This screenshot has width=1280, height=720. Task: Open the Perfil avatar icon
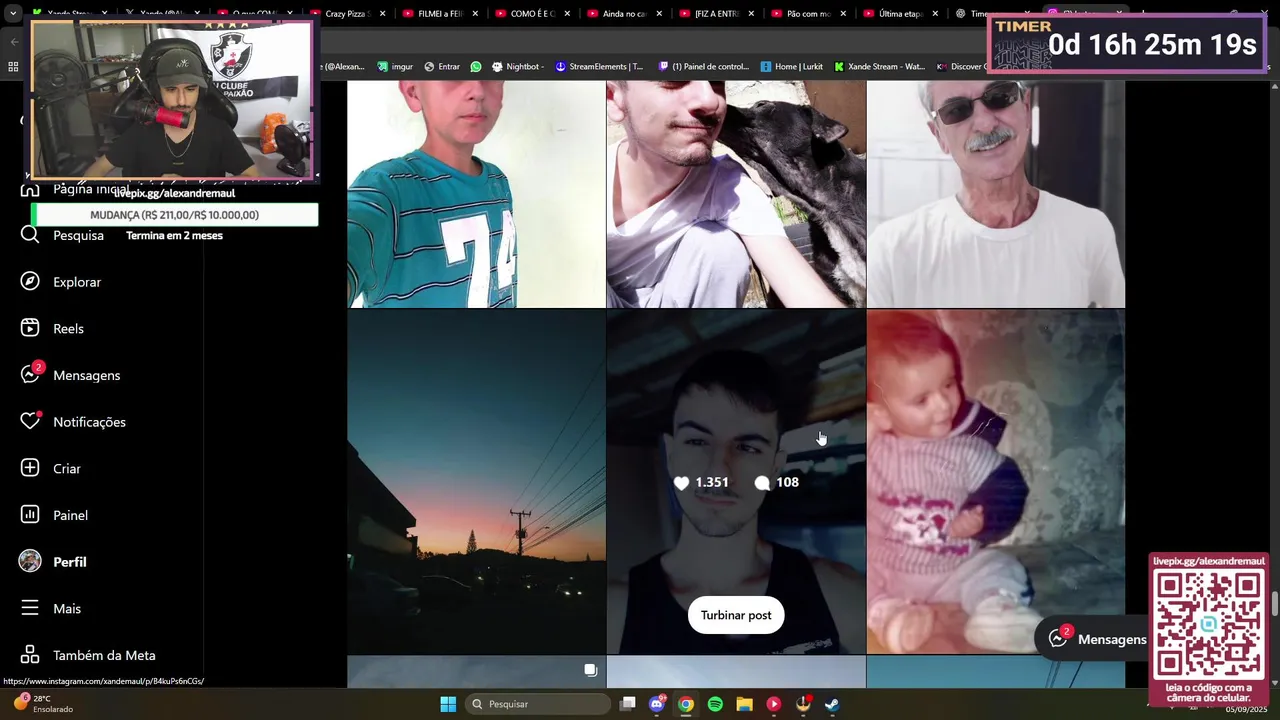[x=30, y=561]
